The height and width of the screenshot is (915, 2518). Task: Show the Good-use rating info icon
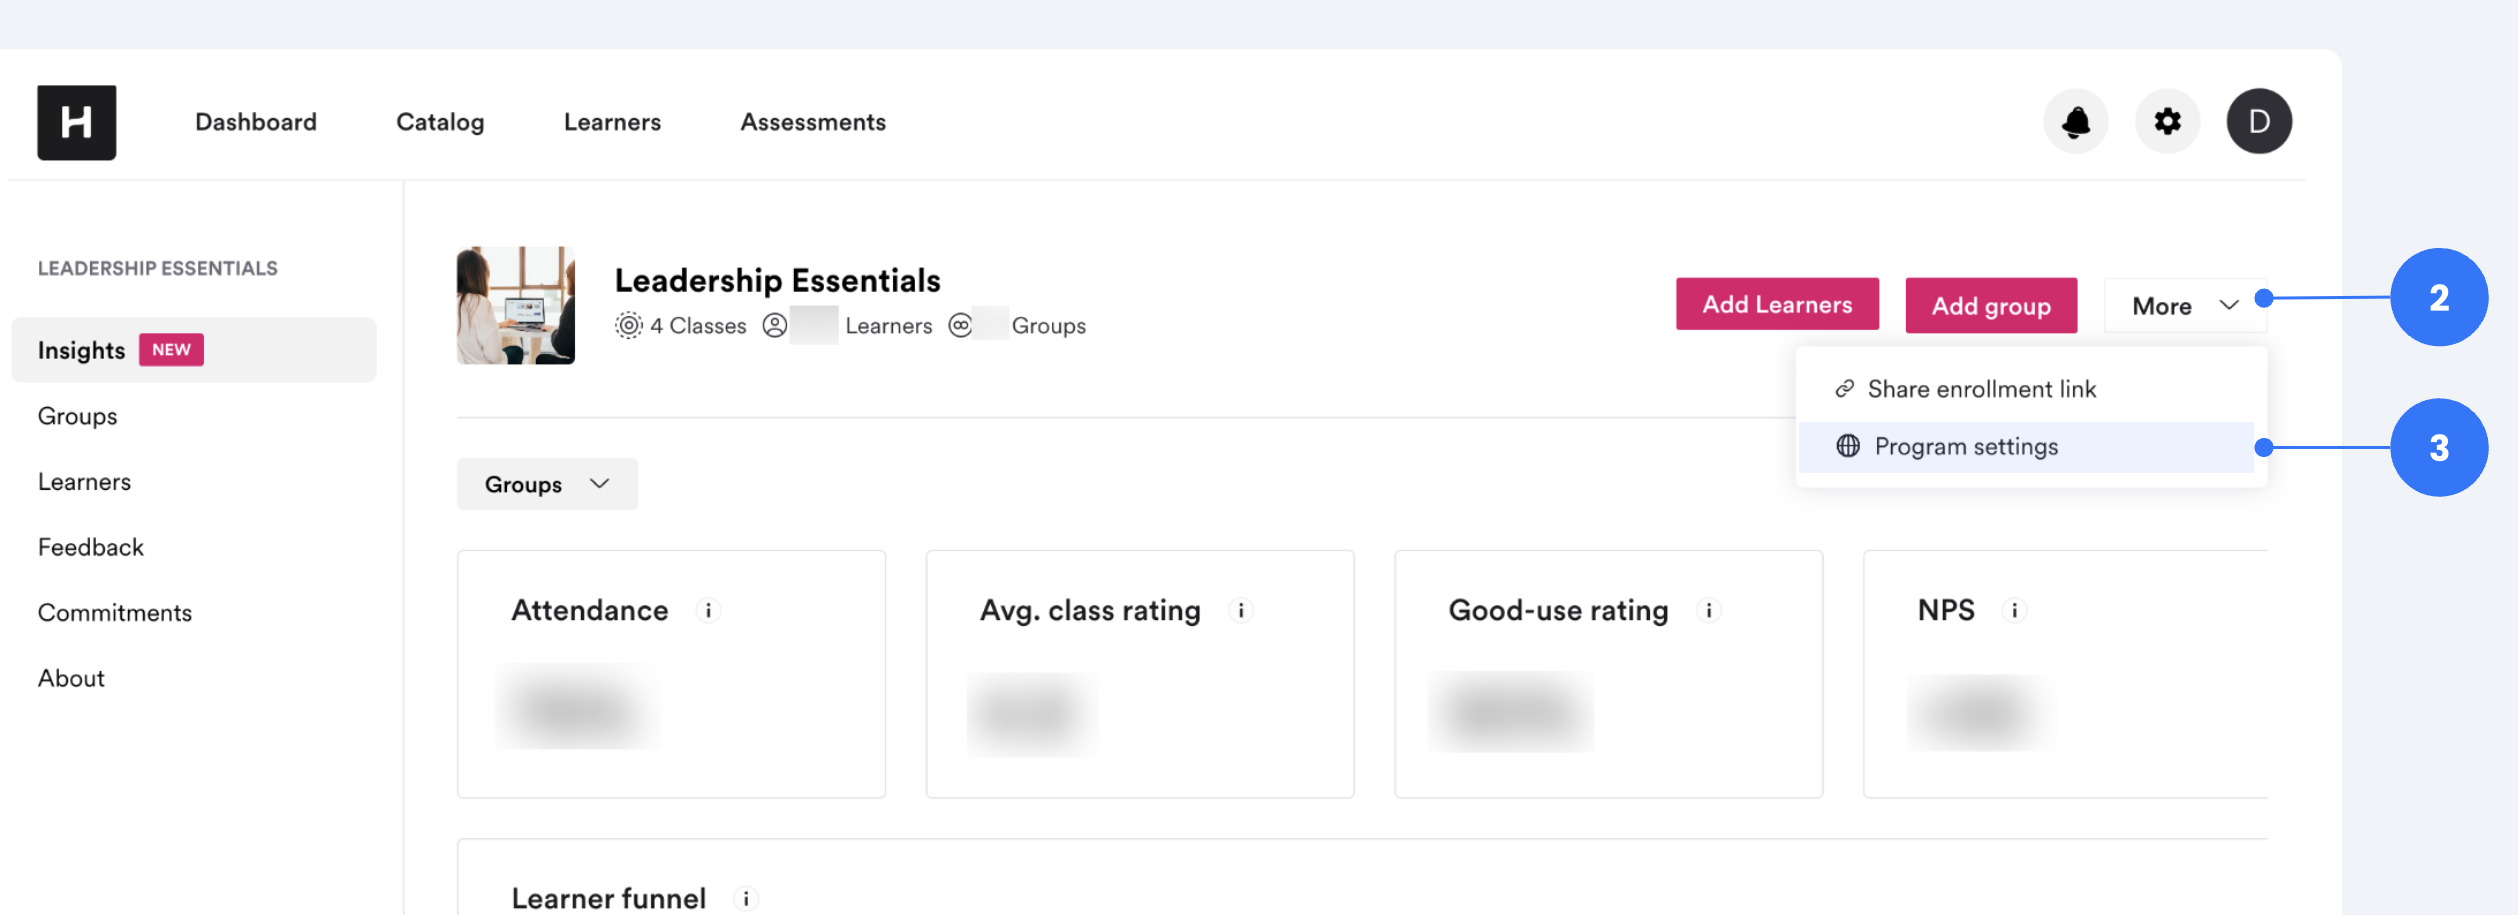click(x=1709, y=610)
